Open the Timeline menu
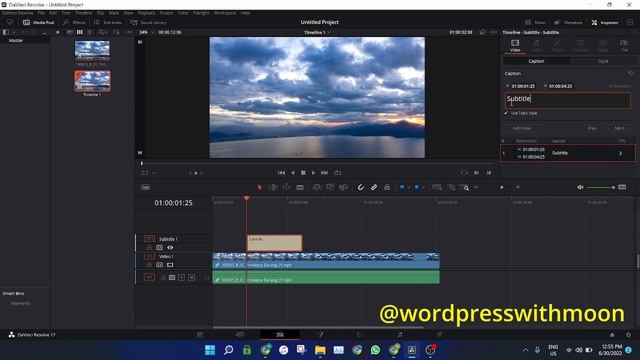This screenshot has width=640, height=360. pyautogui.click(x=83, y=13)
